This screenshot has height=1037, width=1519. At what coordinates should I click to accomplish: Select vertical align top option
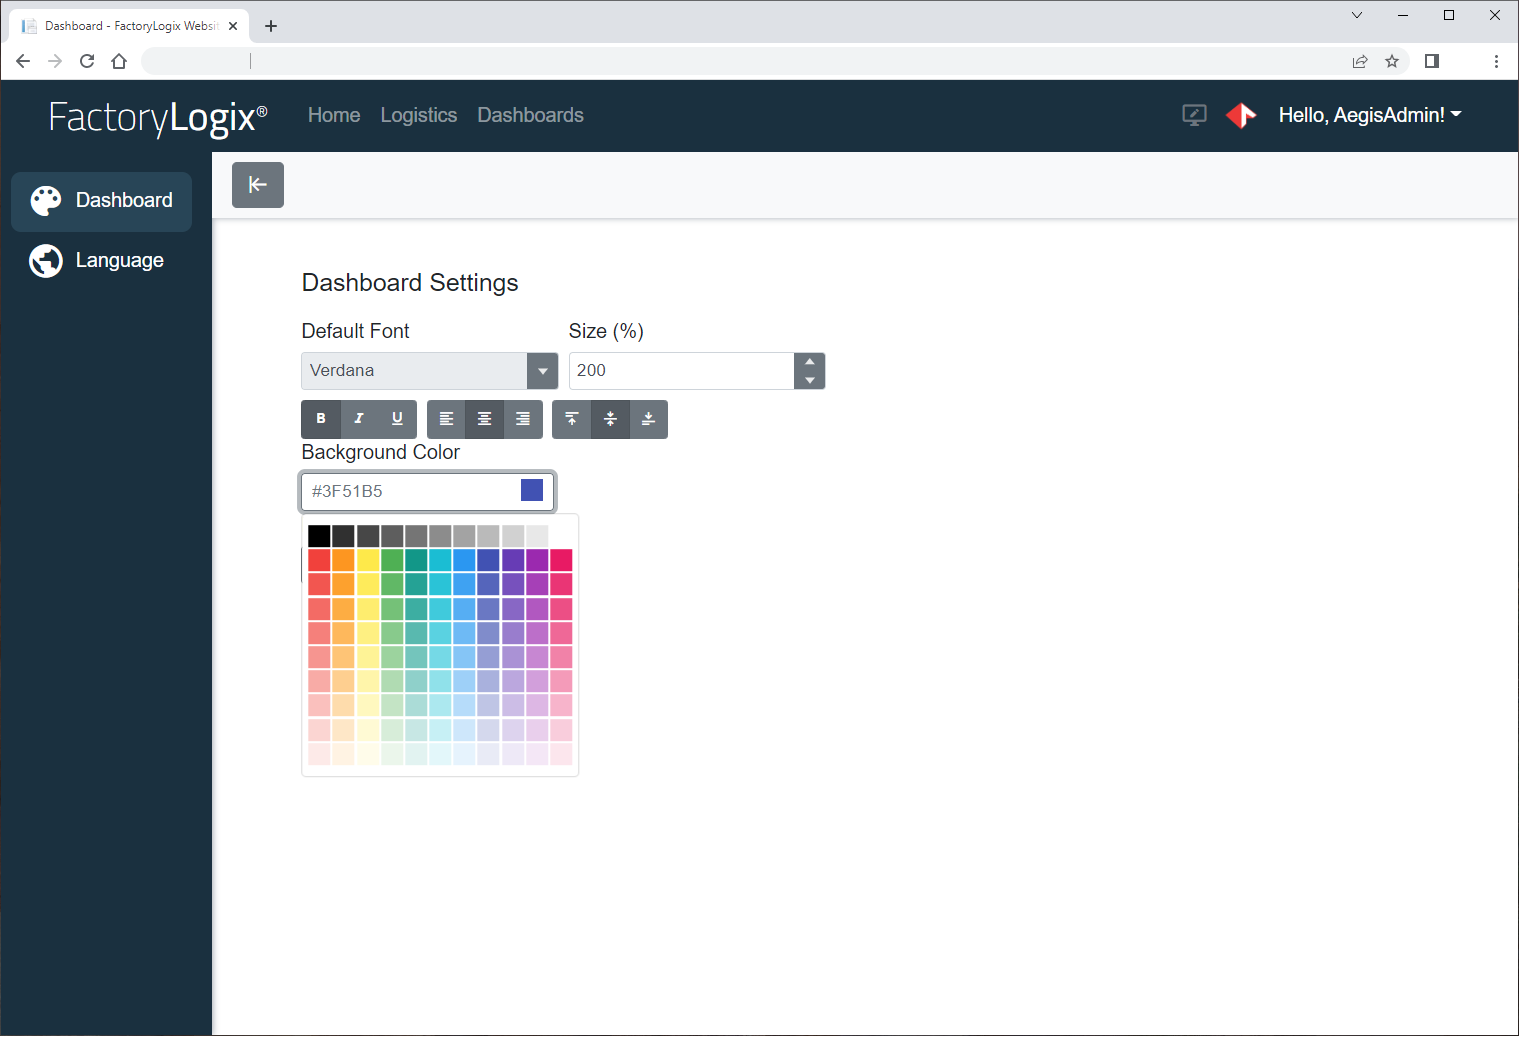(x=572, y=419)
